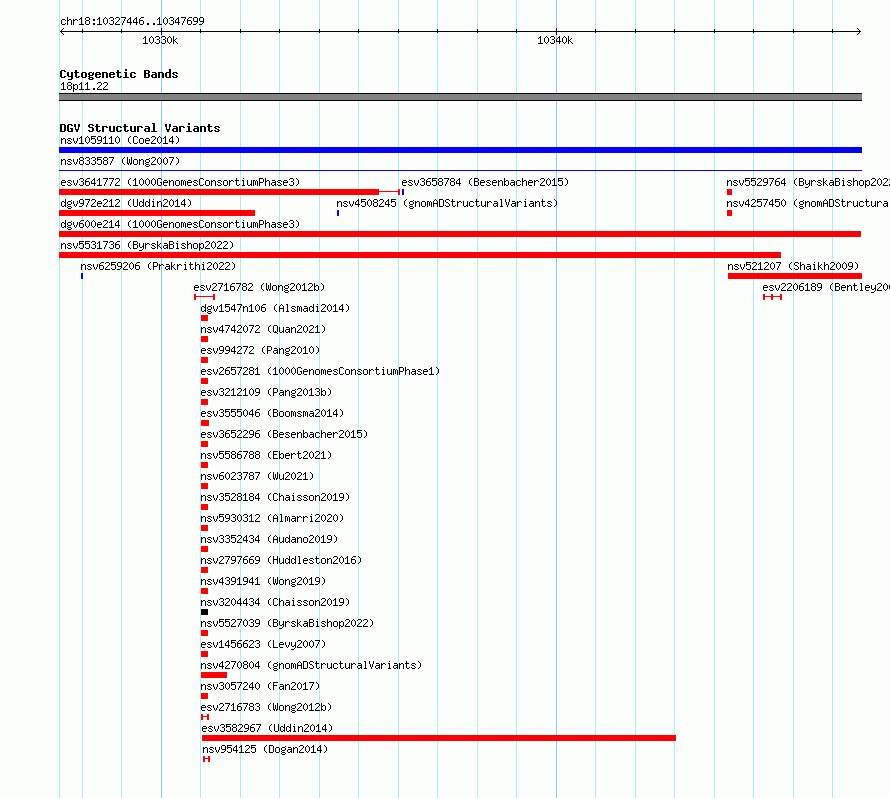Open nsv521207 (Shaikh2009) label
This screenshot has width=890, height=798.
[793, 266]
